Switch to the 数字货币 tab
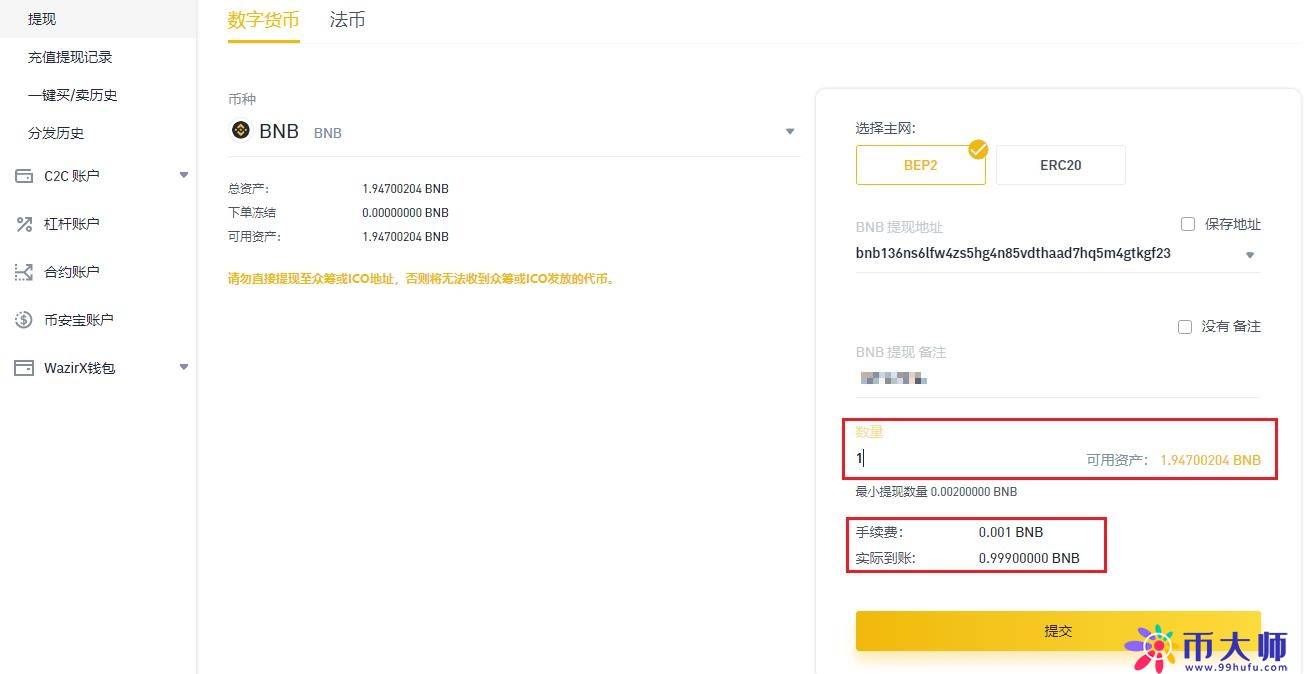1311x674 pixels. pyautogui.click(x=263, y=20)
